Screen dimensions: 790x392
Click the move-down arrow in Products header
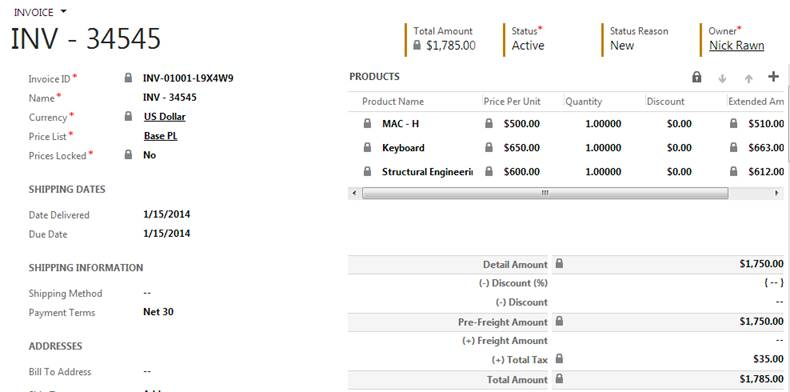click(x=722, y=78)
